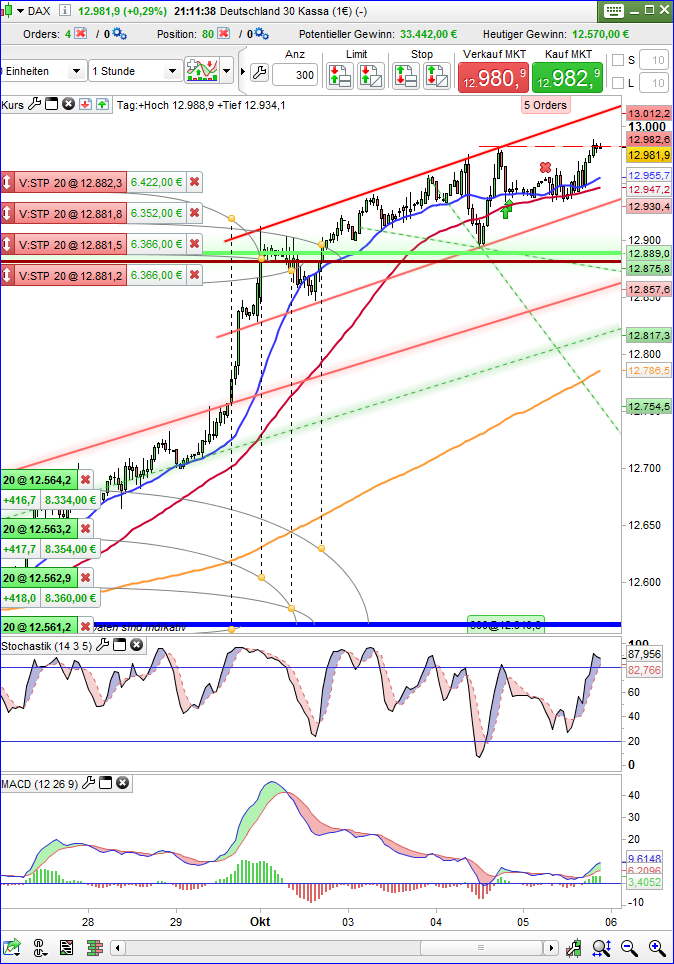Click the candlestick chart style icon beside DAX

6,10
